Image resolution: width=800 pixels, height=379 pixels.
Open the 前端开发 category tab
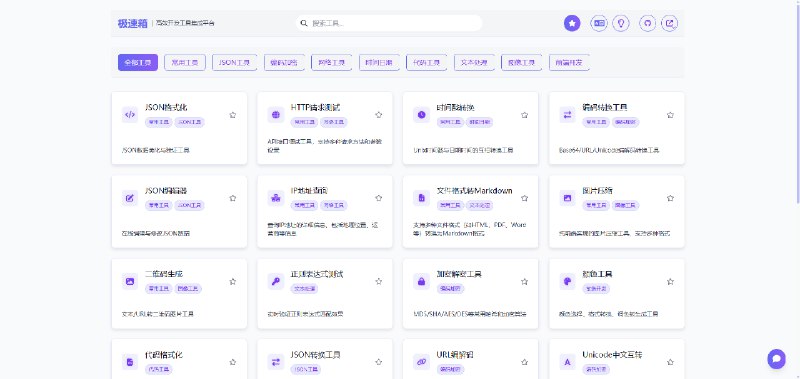(569, 62)
